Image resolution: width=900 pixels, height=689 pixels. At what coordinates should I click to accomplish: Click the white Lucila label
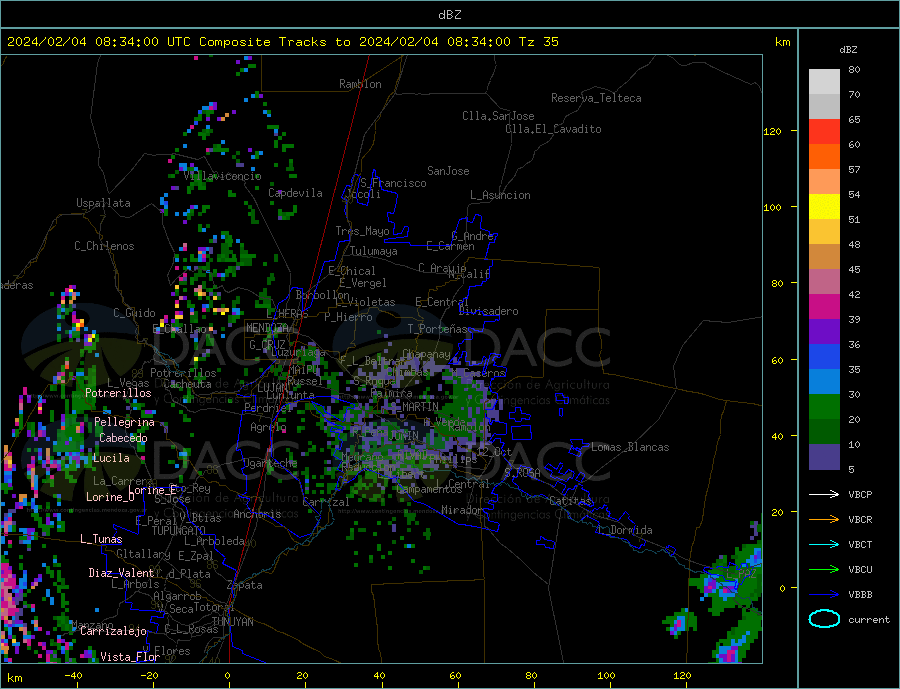pyautogui.click(x=111, y=458)
